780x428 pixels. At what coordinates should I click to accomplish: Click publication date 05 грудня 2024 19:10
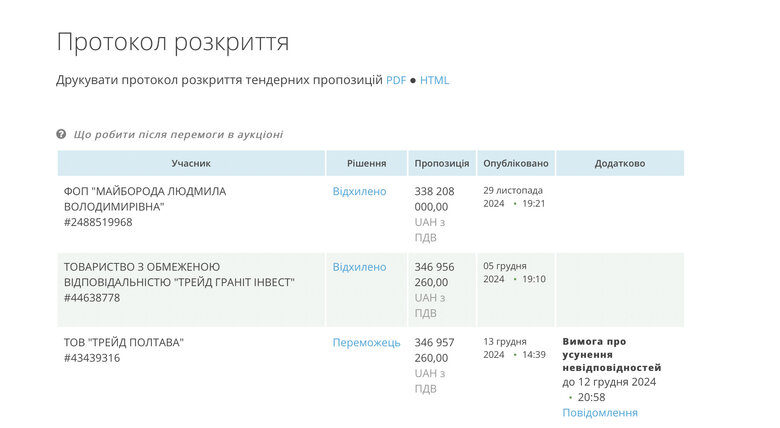(514, 273)
